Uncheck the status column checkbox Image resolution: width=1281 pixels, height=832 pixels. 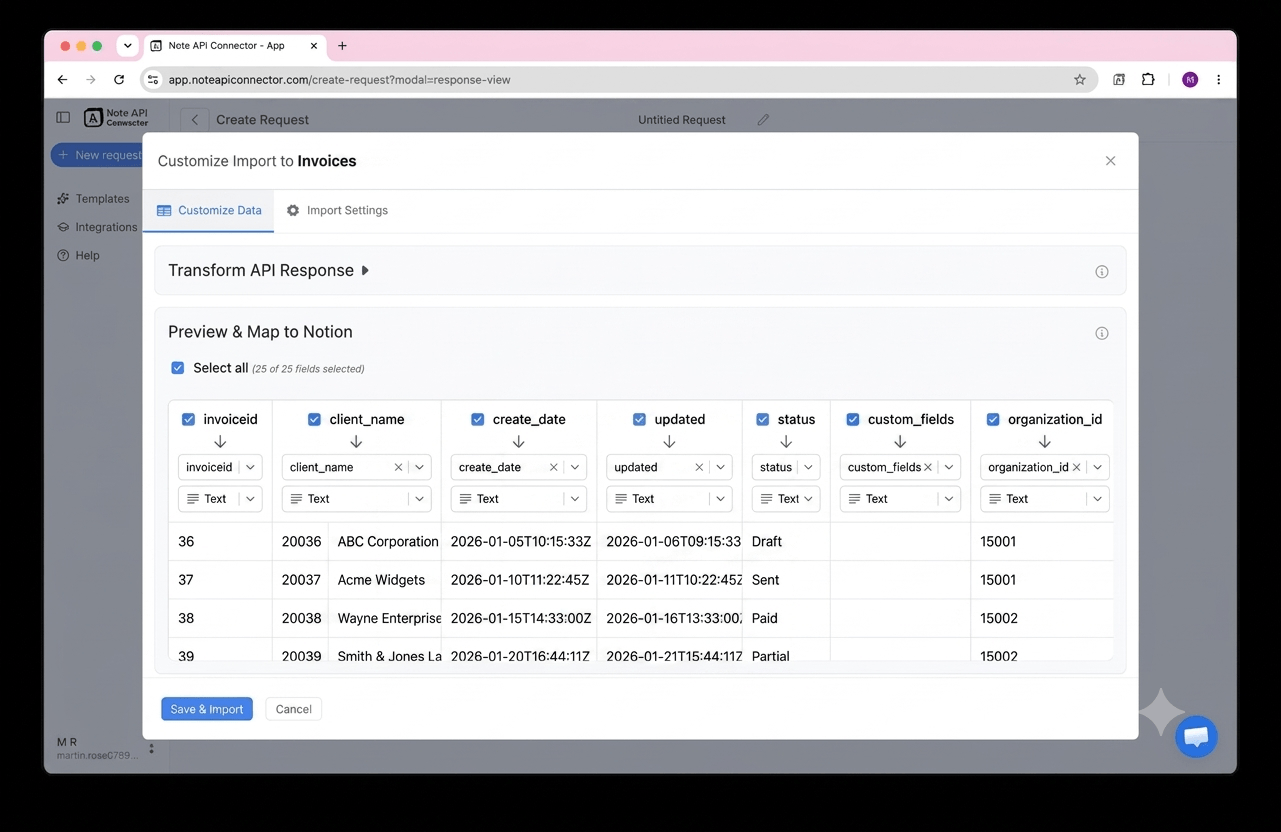[x=763, y=420]
